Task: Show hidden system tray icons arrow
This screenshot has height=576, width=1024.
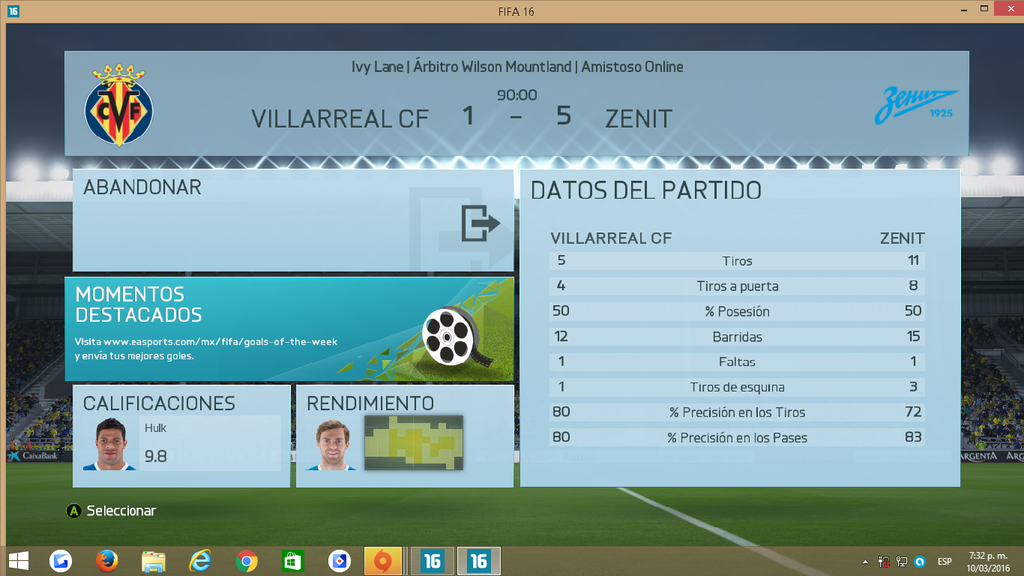Action: pyautogui.click(x=865, y=562)
